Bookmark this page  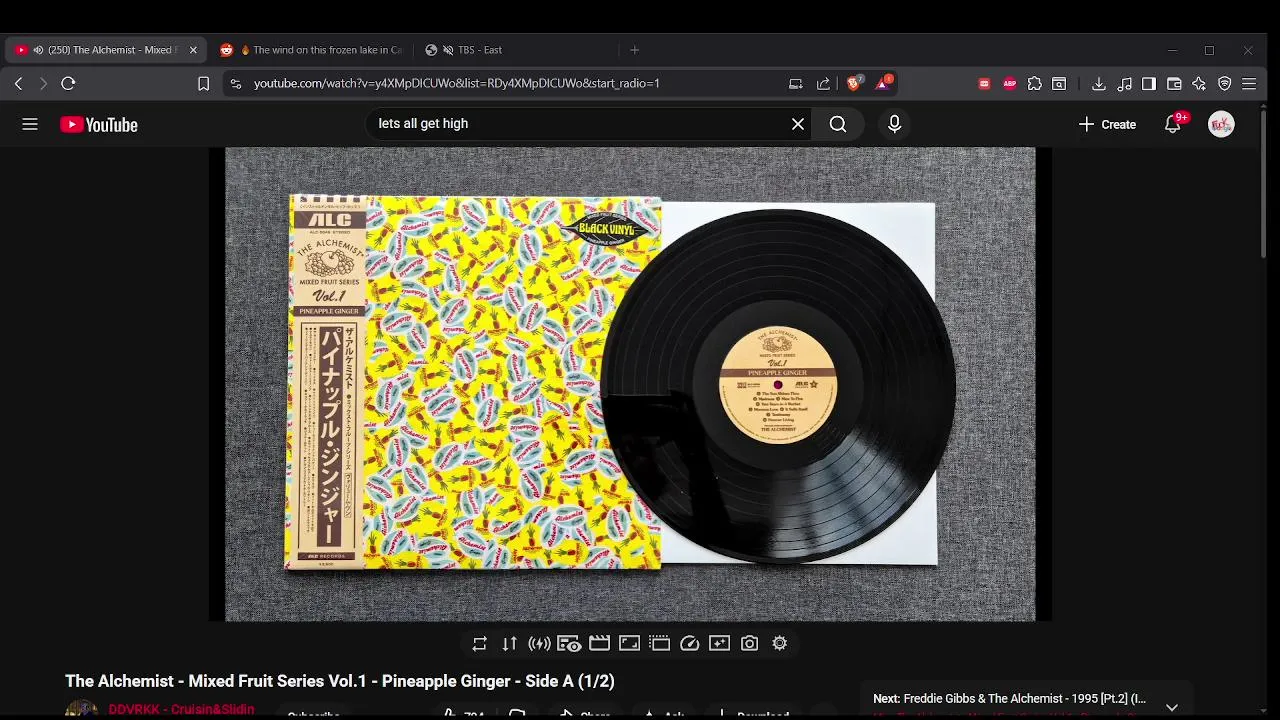tap(203, 84)
